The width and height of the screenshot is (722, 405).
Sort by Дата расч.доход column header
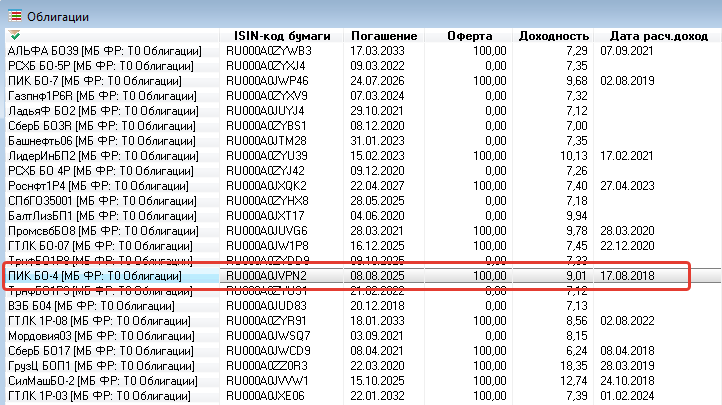[x=658, y=36]
